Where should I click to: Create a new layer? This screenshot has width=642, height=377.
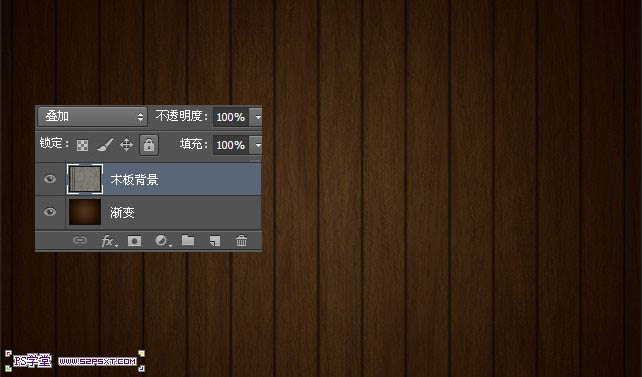pos(215,241)
